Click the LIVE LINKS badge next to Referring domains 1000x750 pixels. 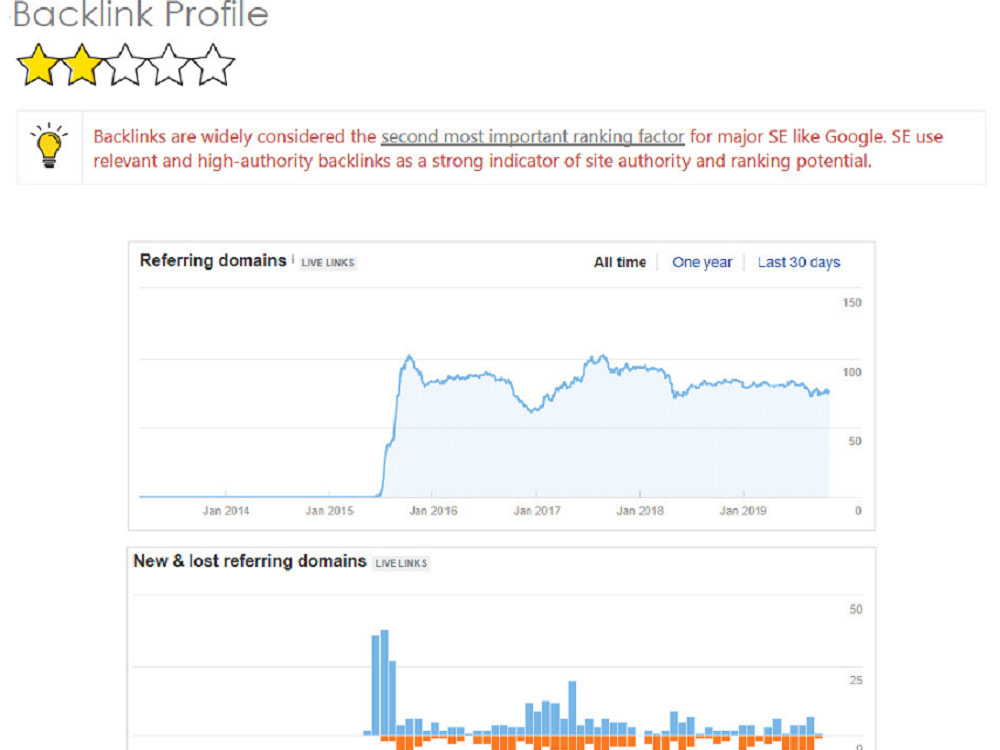328,263
